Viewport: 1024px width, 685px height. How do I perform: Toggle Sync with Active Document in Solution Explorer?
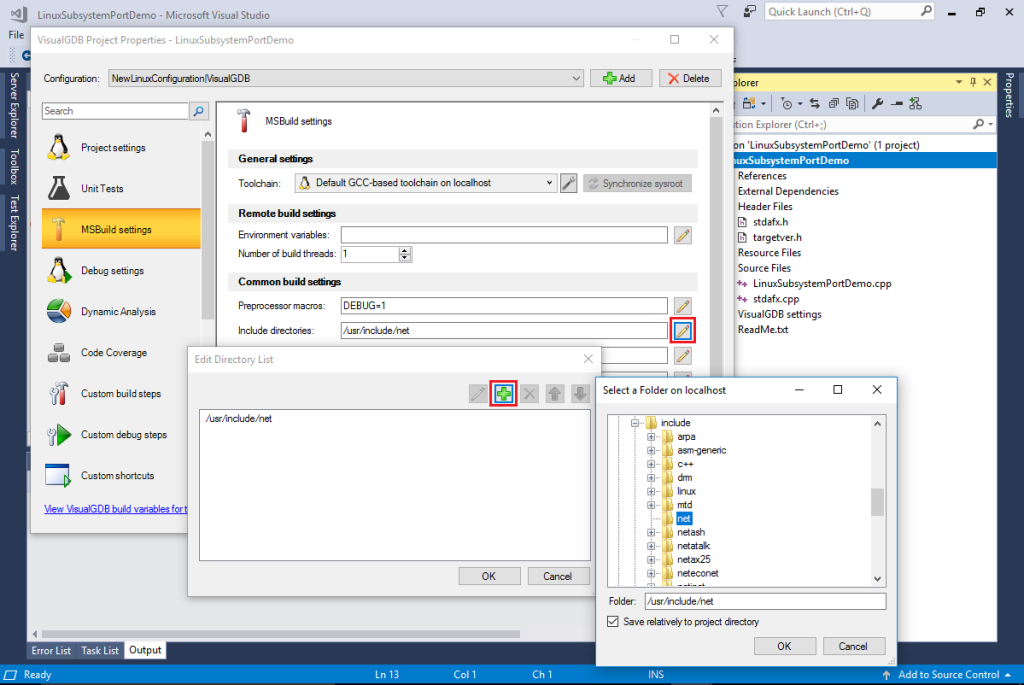[814, 103]
